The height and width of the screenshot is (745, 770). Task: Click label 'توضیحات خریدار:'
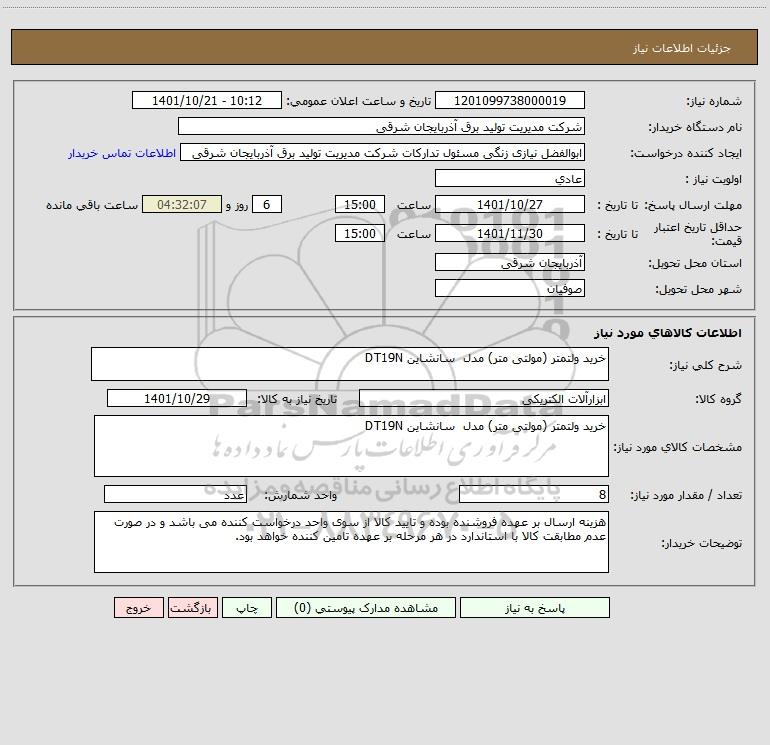[x=702, y=543]
